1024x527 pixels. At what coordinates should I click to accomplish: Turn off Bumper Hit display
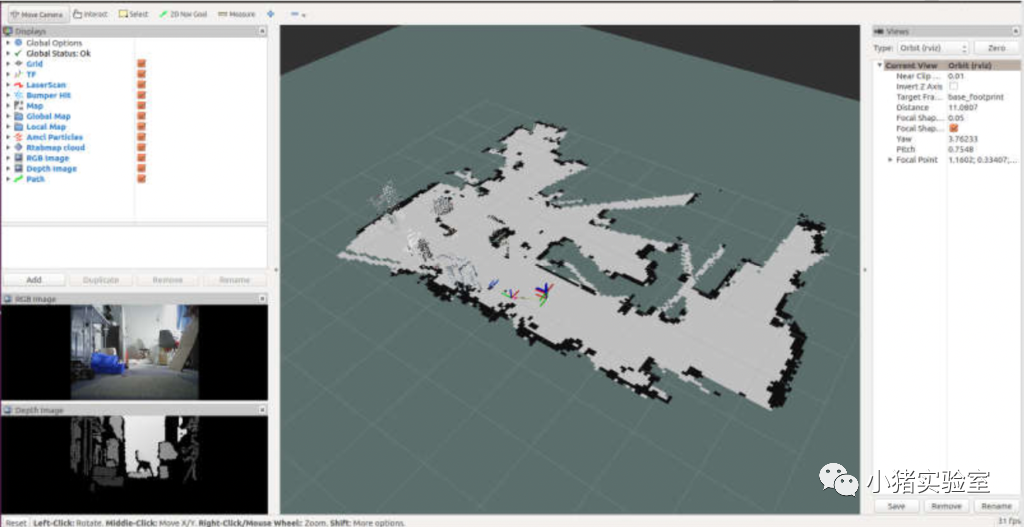tap(141, 95)
